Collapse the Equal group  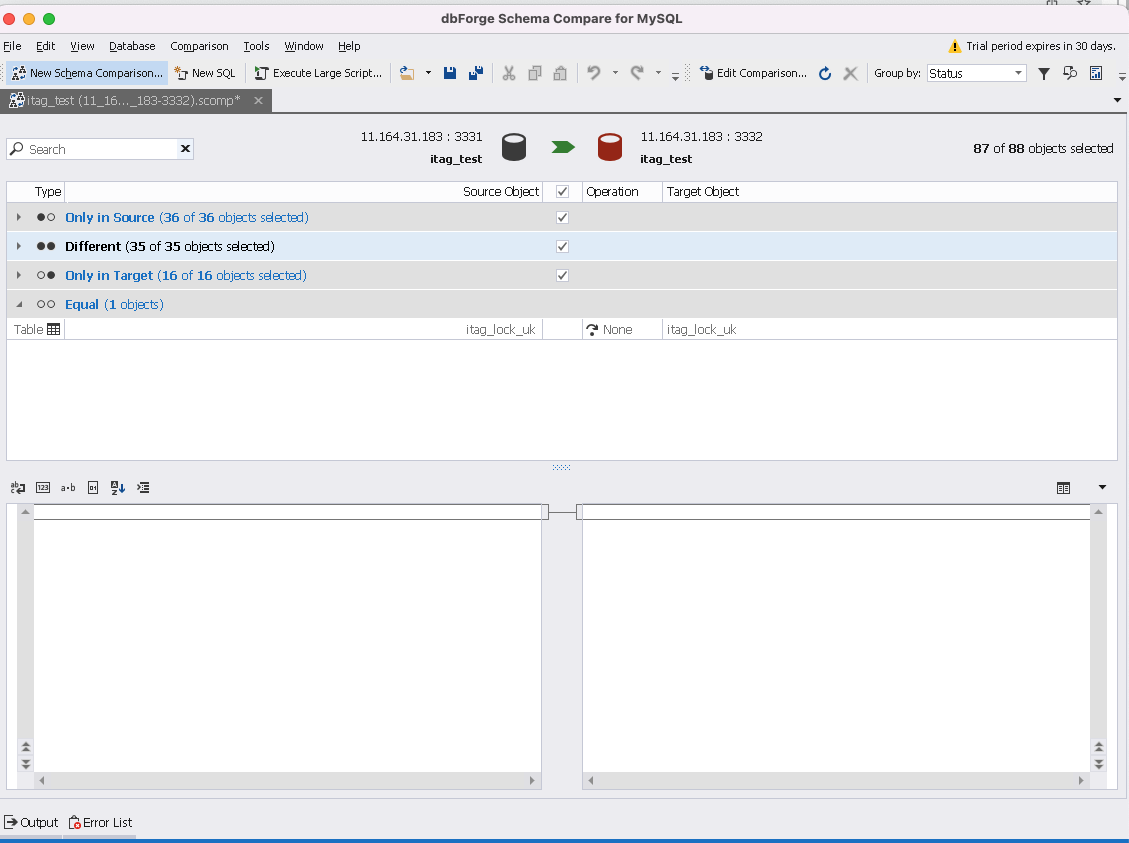19,305
